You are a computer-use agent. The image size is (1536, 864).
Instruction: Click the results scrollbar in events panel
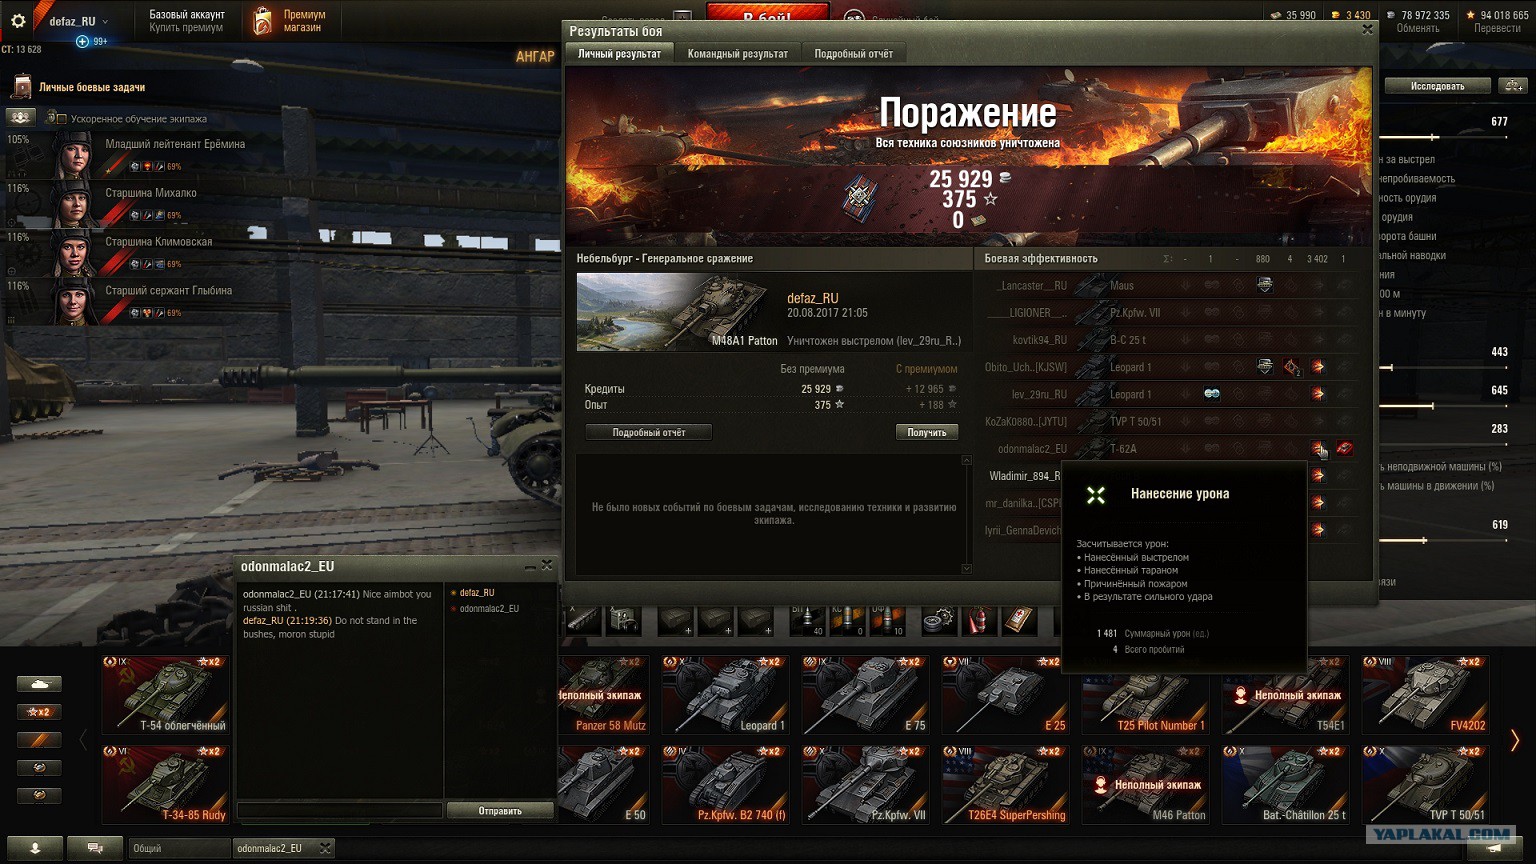(967, 514)
